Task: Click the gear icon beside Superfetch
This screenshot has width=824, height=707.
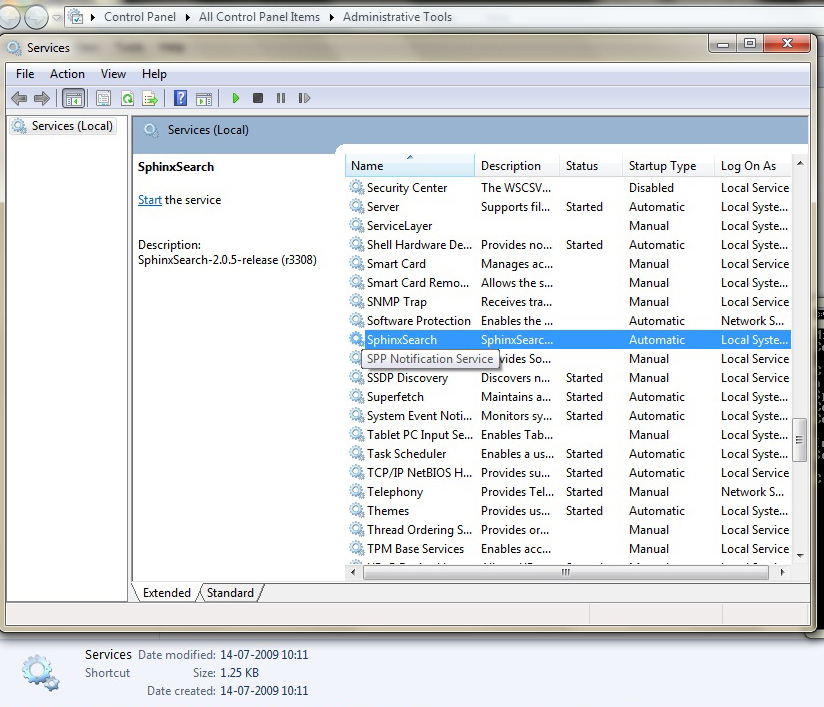Action: pyautogui.click(x=357, y=396)
